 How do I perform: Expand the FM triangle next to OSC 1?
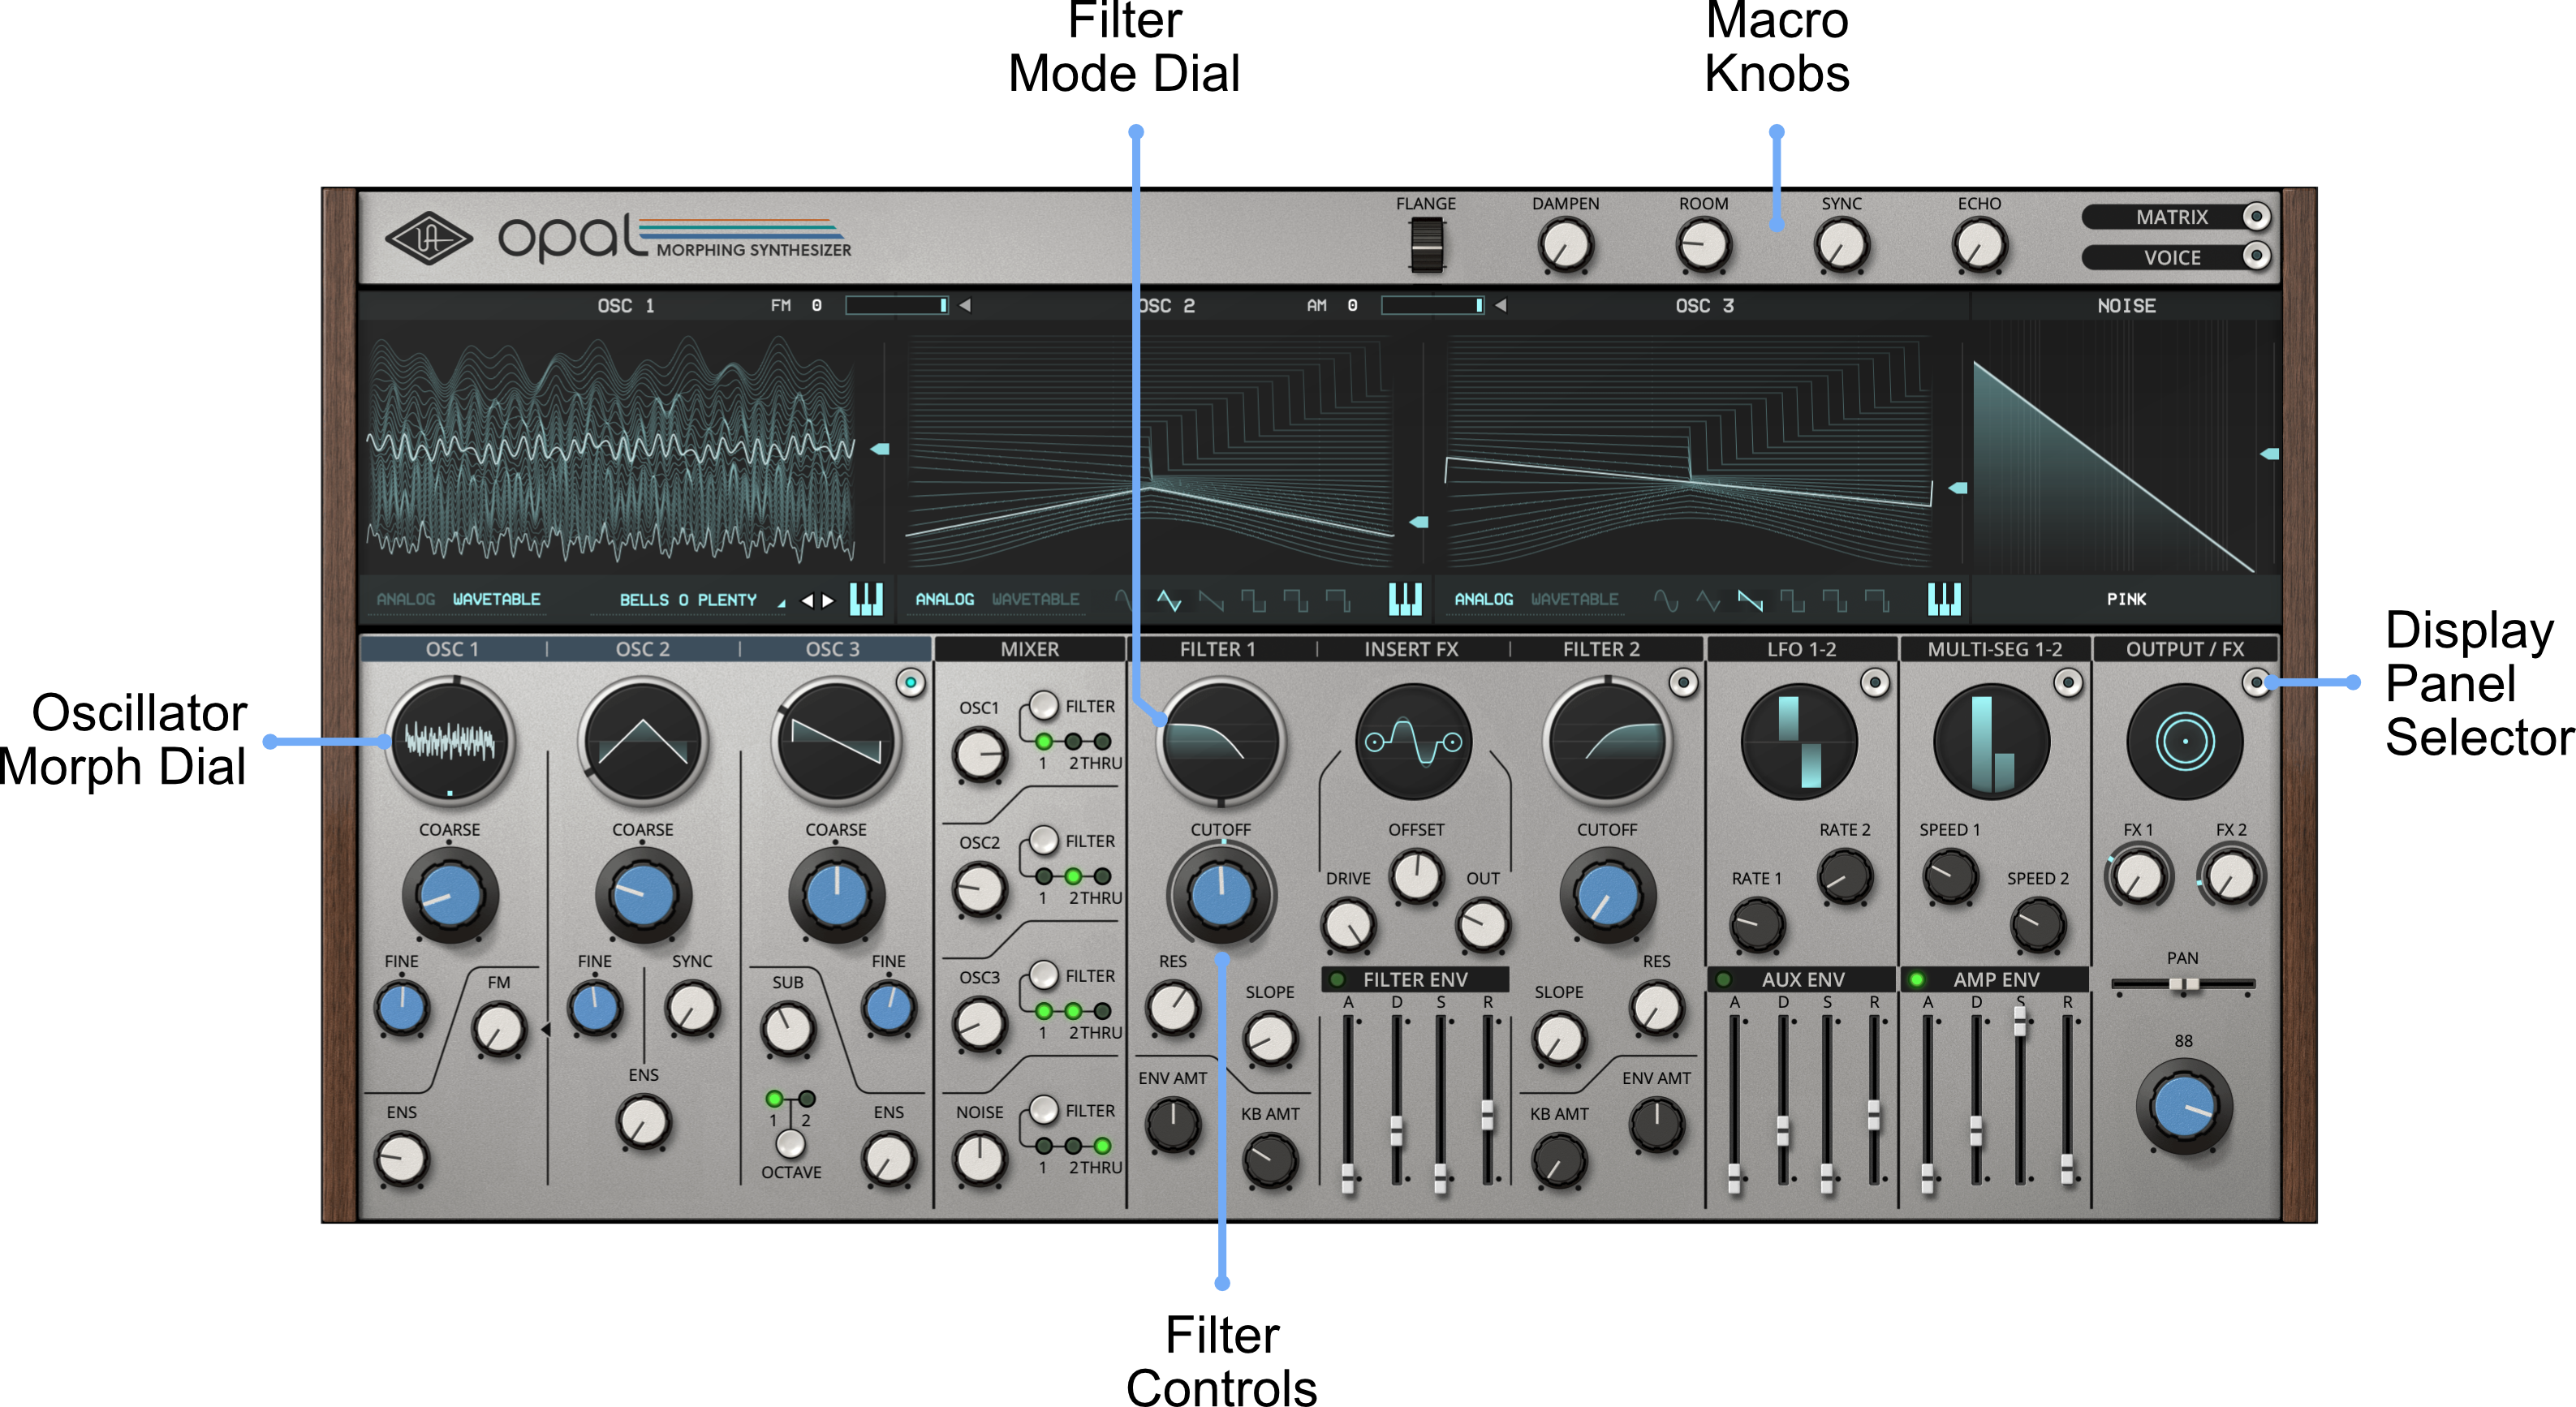(964, 306)
